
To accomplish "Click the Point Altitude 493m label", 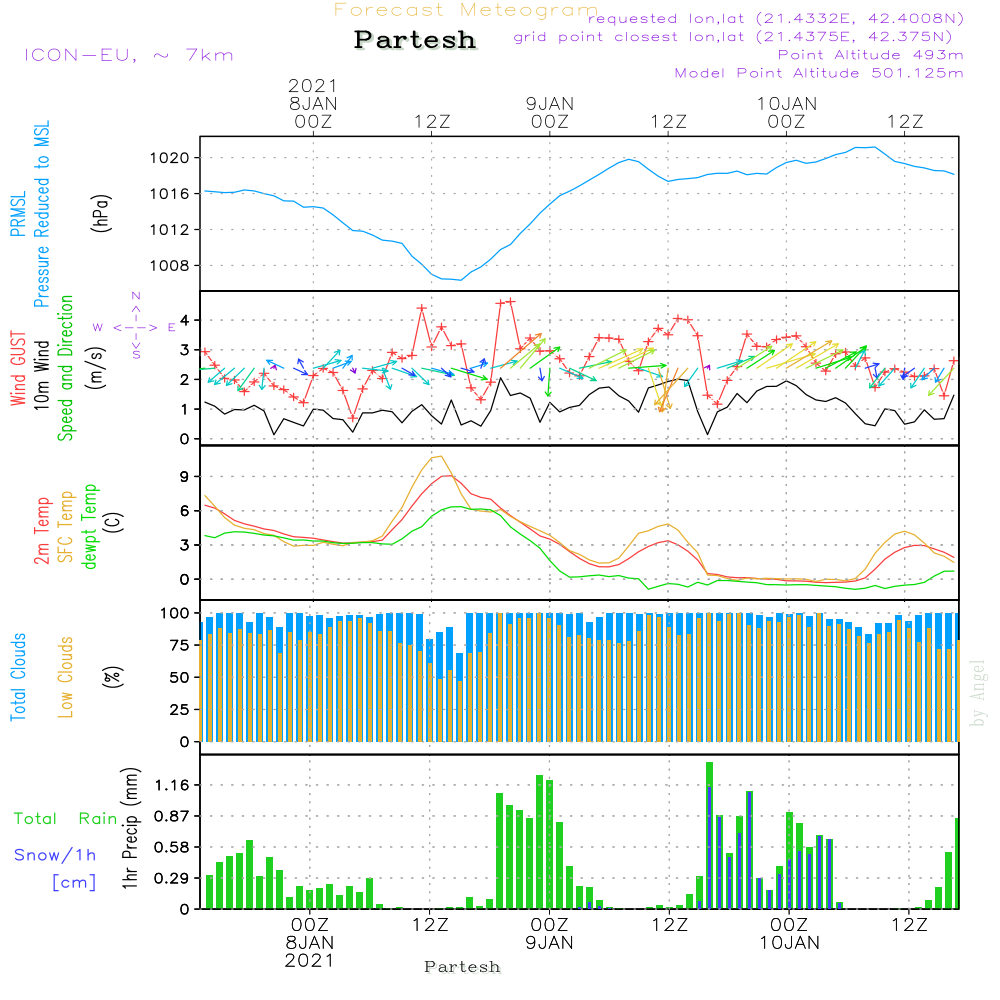I will coord(870,55).
